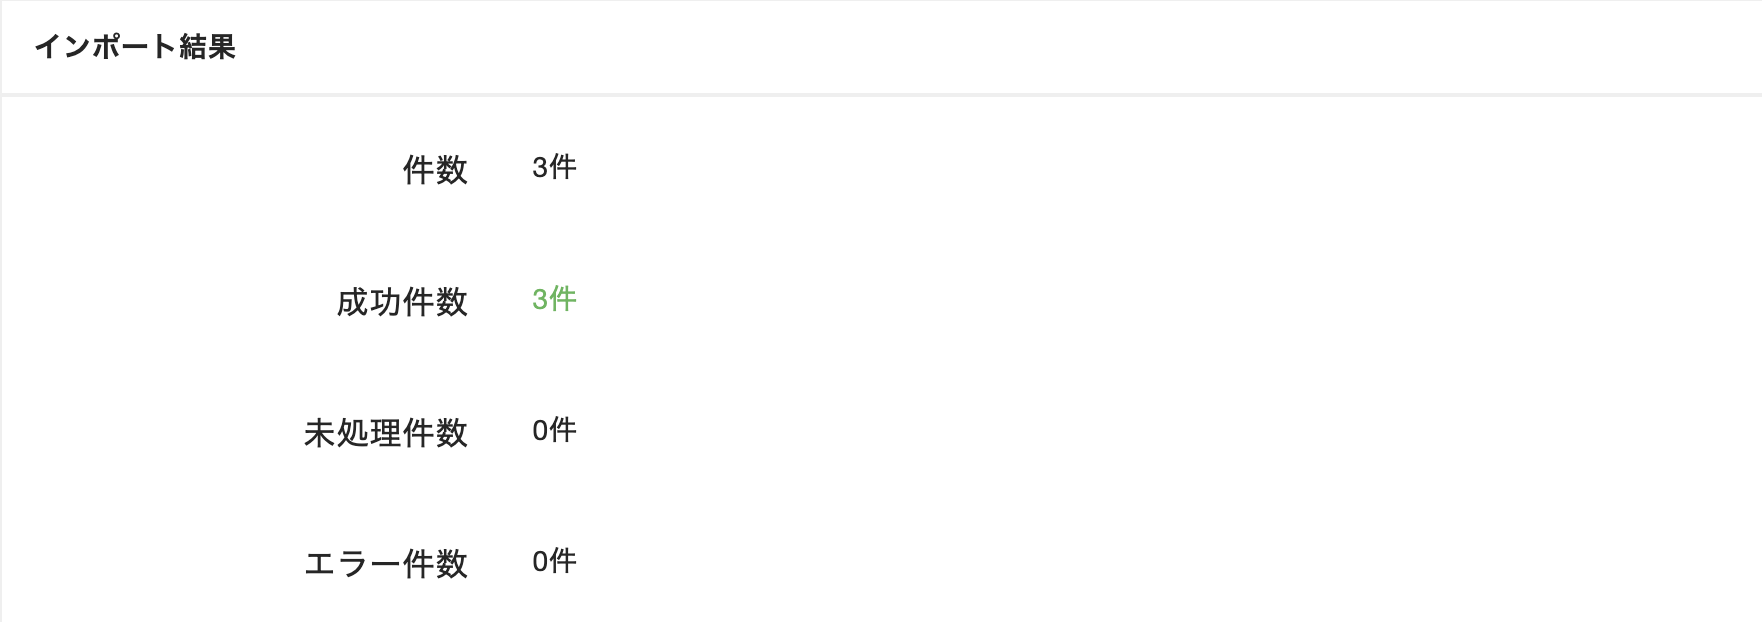This screenshot has width=1762, height=622.
Task: Click the unprocessed count row label
Action: (386, 432)
